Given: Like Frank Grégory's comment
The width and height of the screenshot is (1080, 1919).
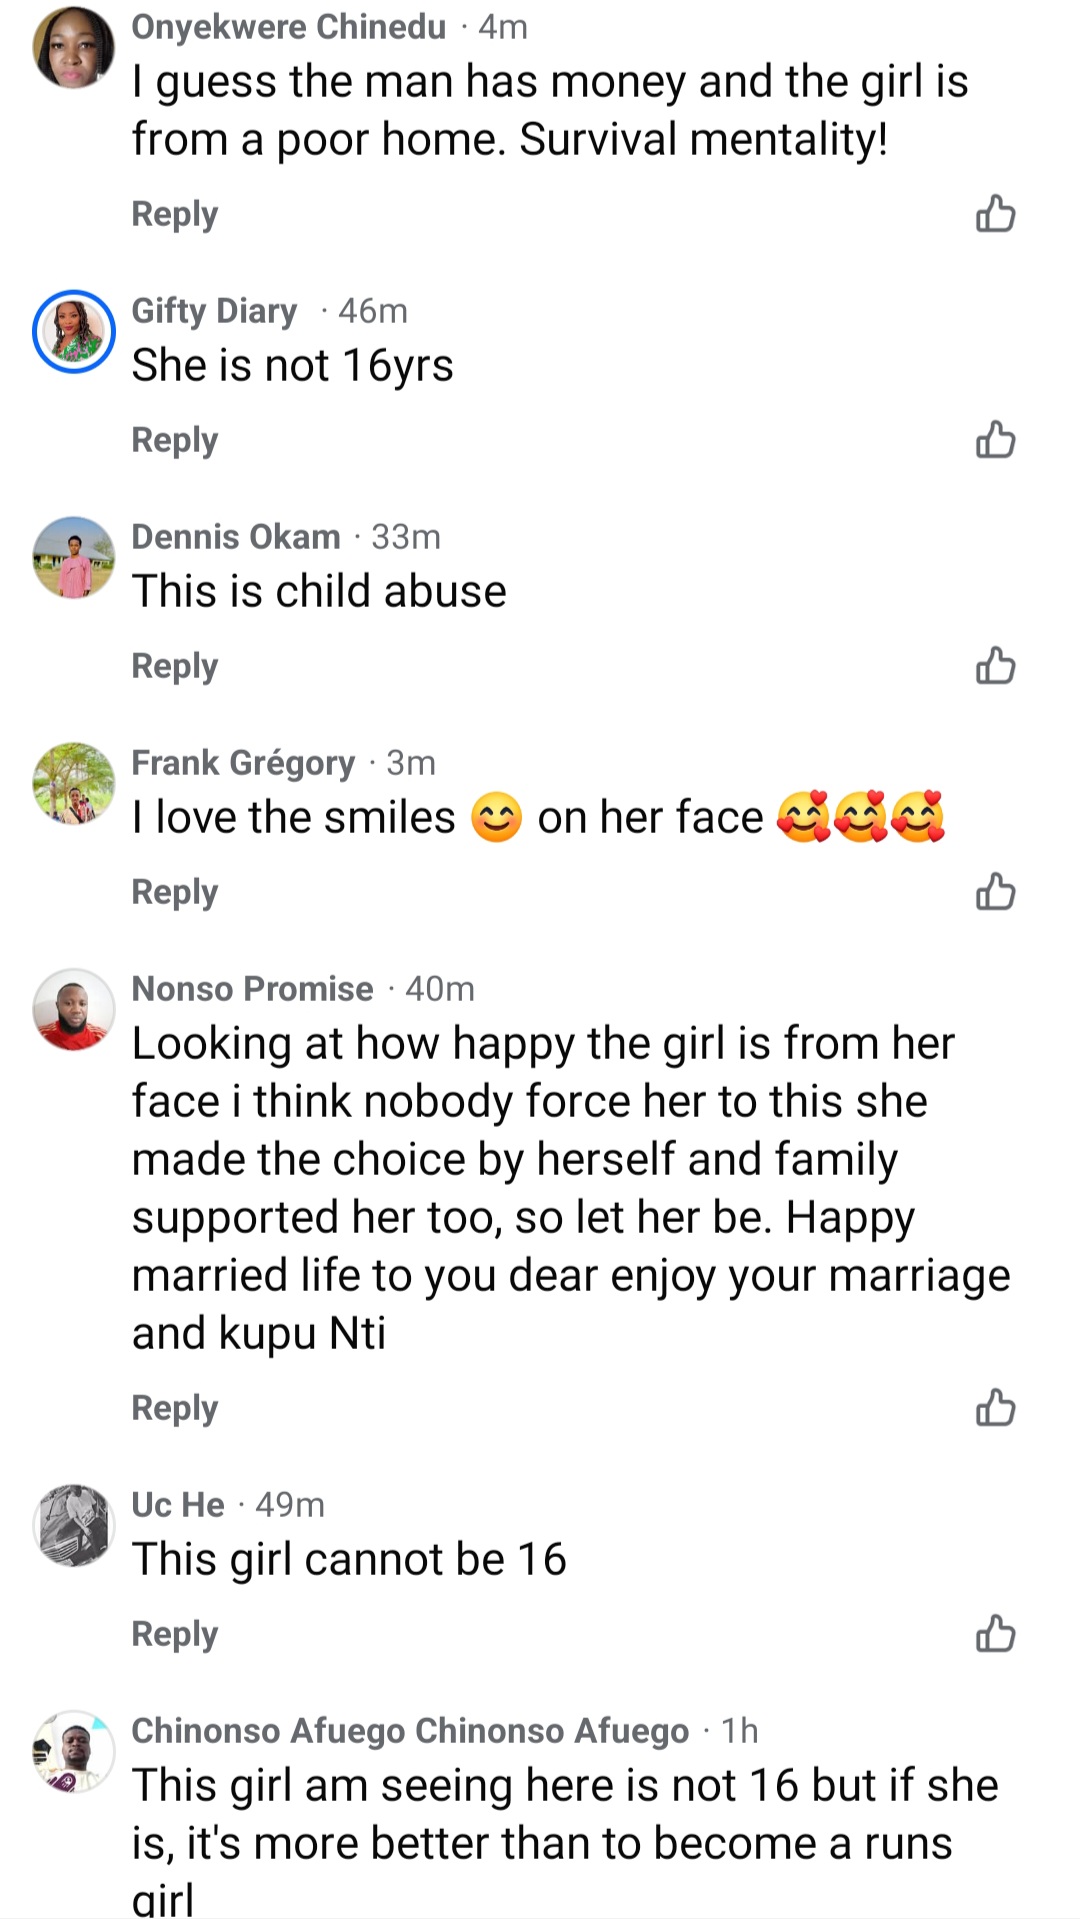Looking at the screenshot, I should (995, 892).
